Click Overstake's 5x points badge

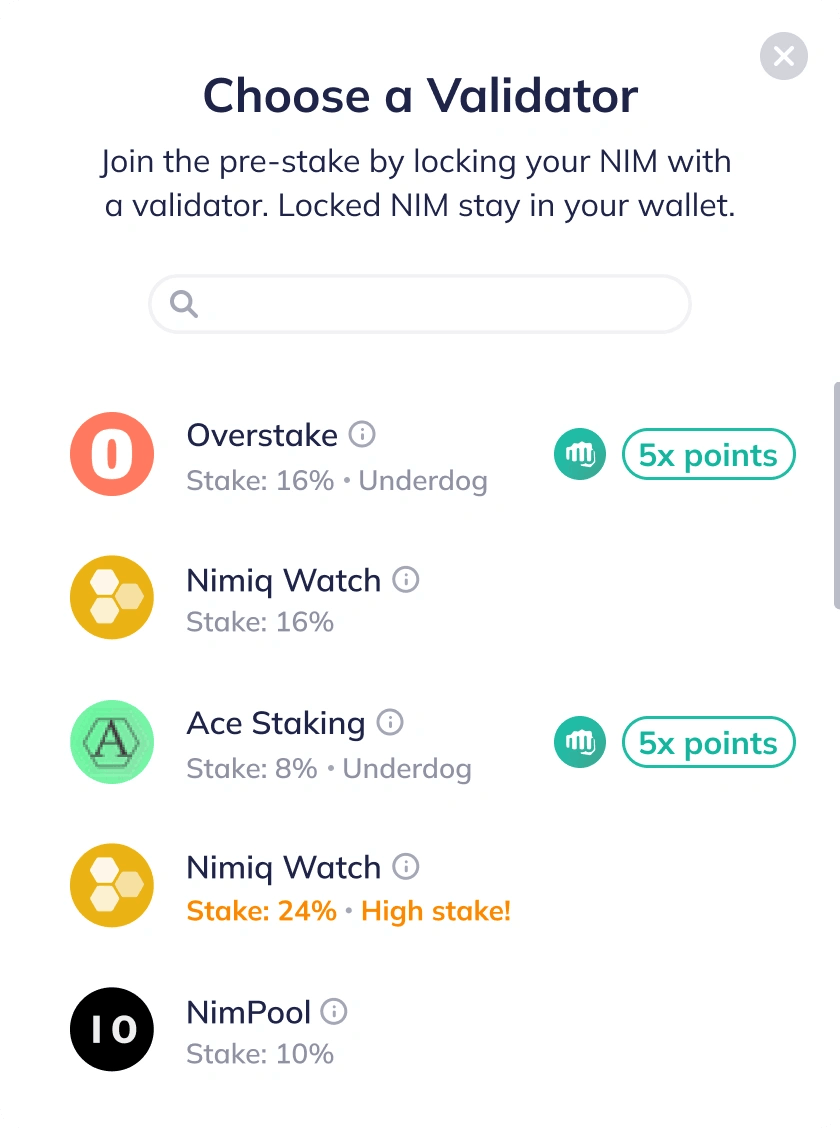click(708, 454)
